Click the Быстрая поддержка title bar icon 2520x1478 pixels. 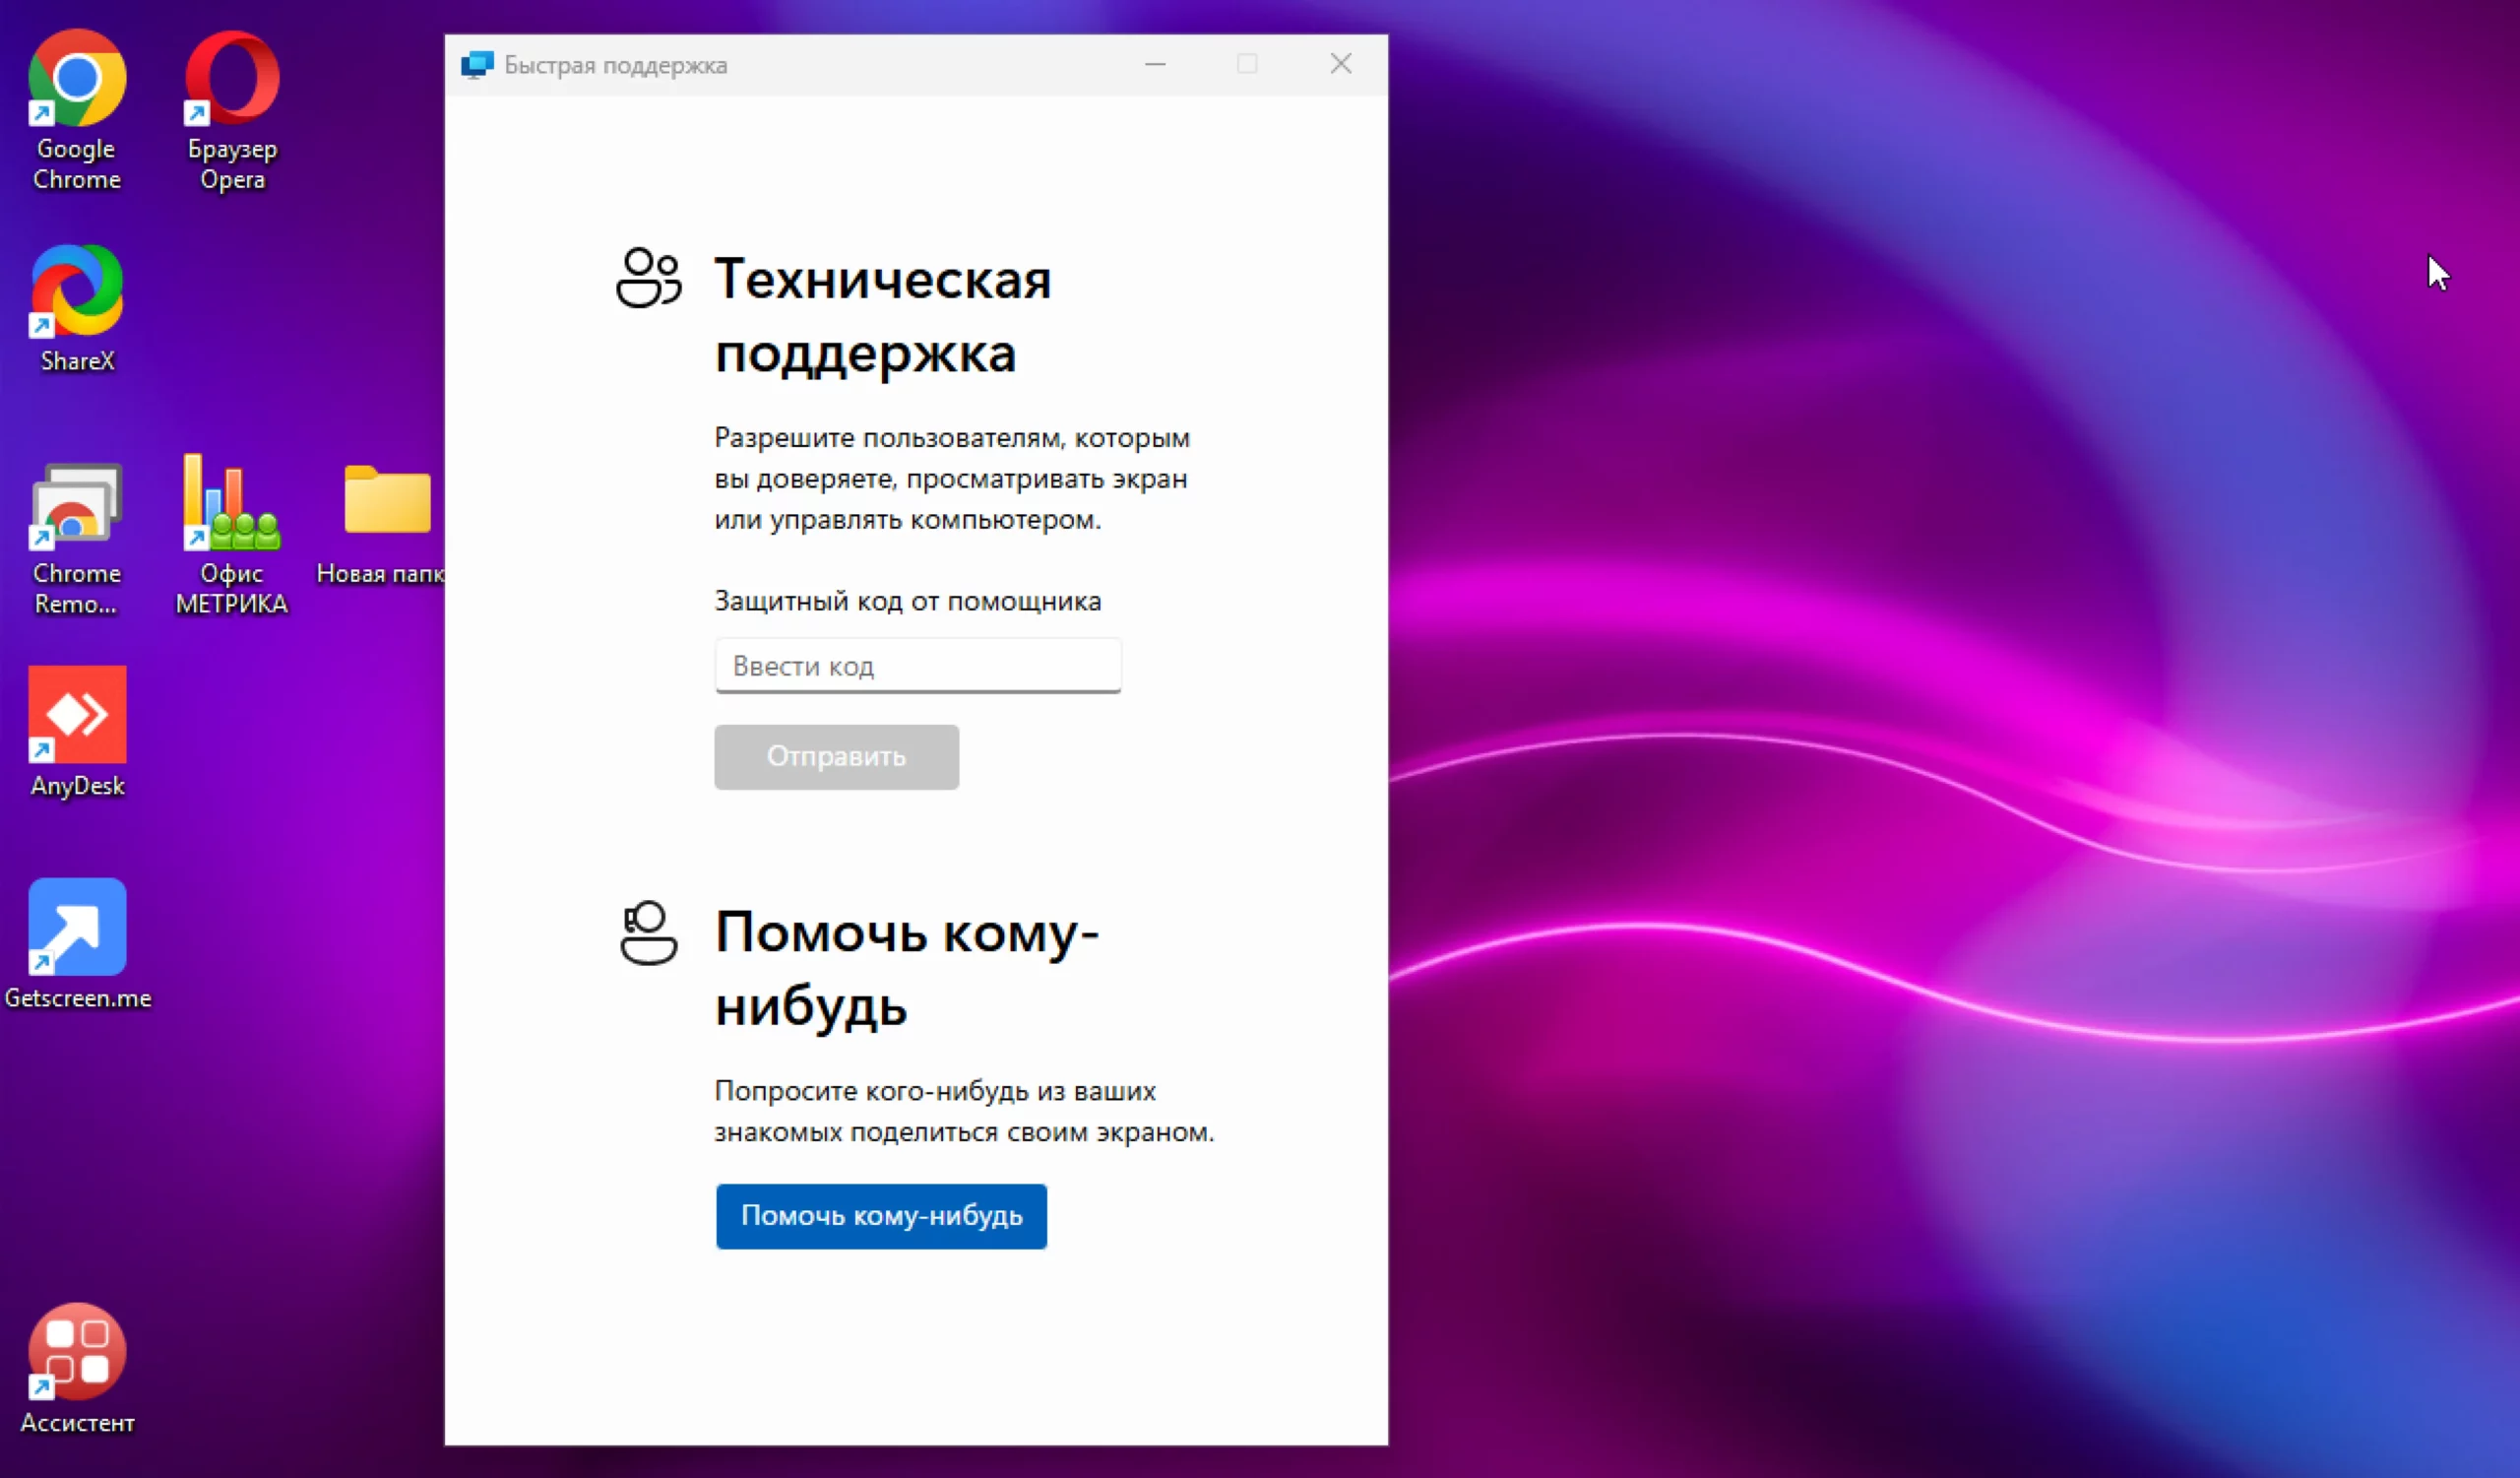477,65
